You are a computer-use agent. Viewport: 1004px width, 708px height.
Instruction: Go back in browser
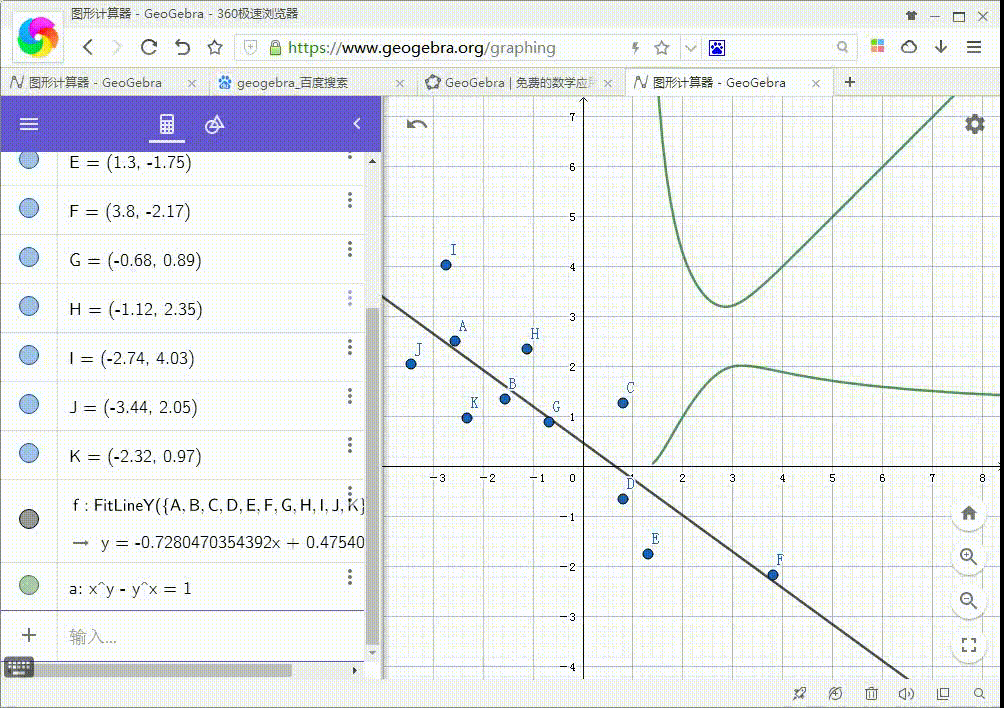coord(88,47)
